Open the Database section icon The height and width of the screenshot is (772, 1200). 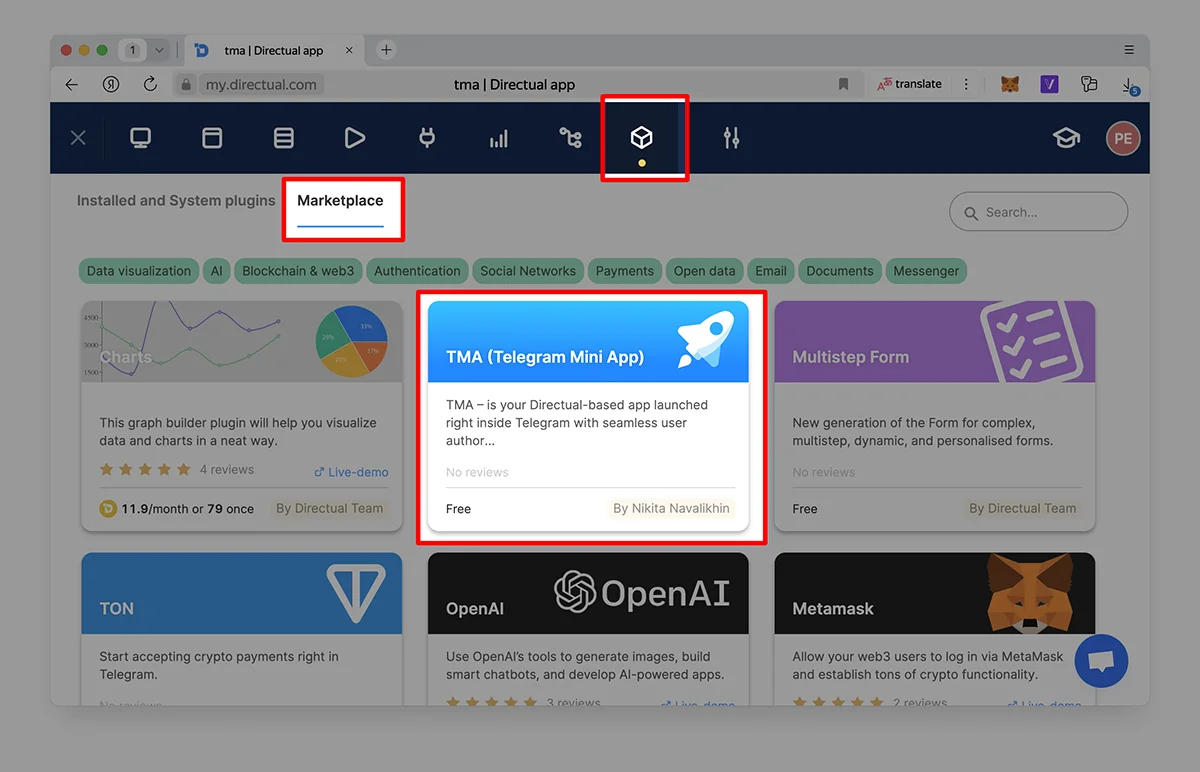pyautogui.click(x=284, y=138)
